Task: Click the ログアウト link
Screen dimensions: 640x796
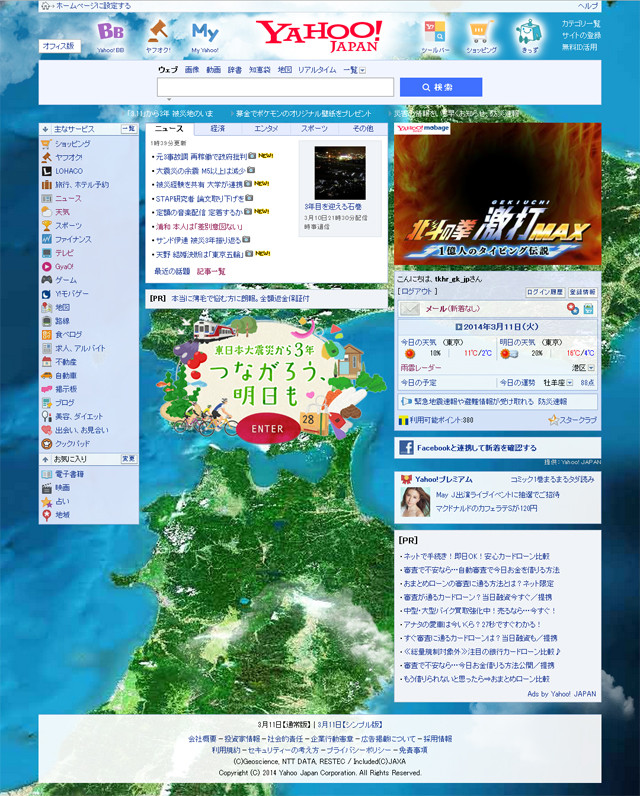Action: (417, 291)
